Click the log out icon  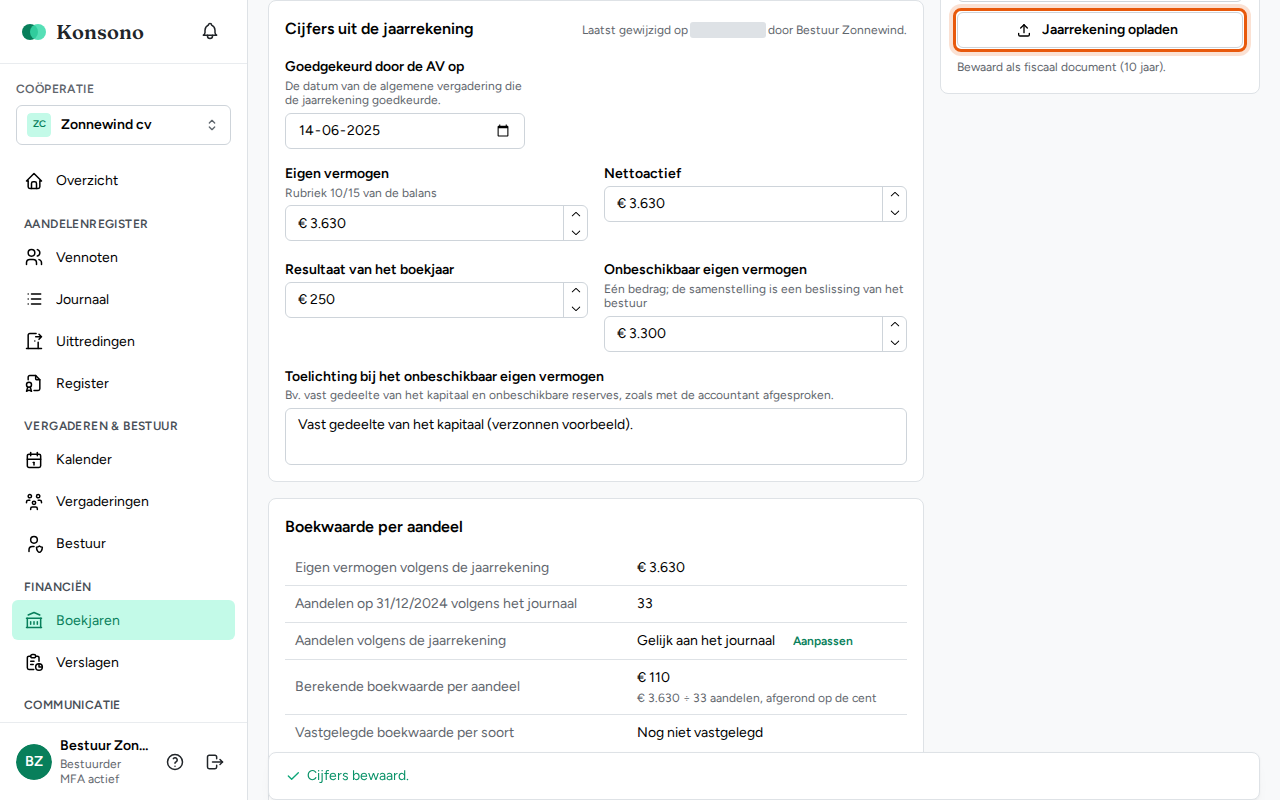[214, 762]
